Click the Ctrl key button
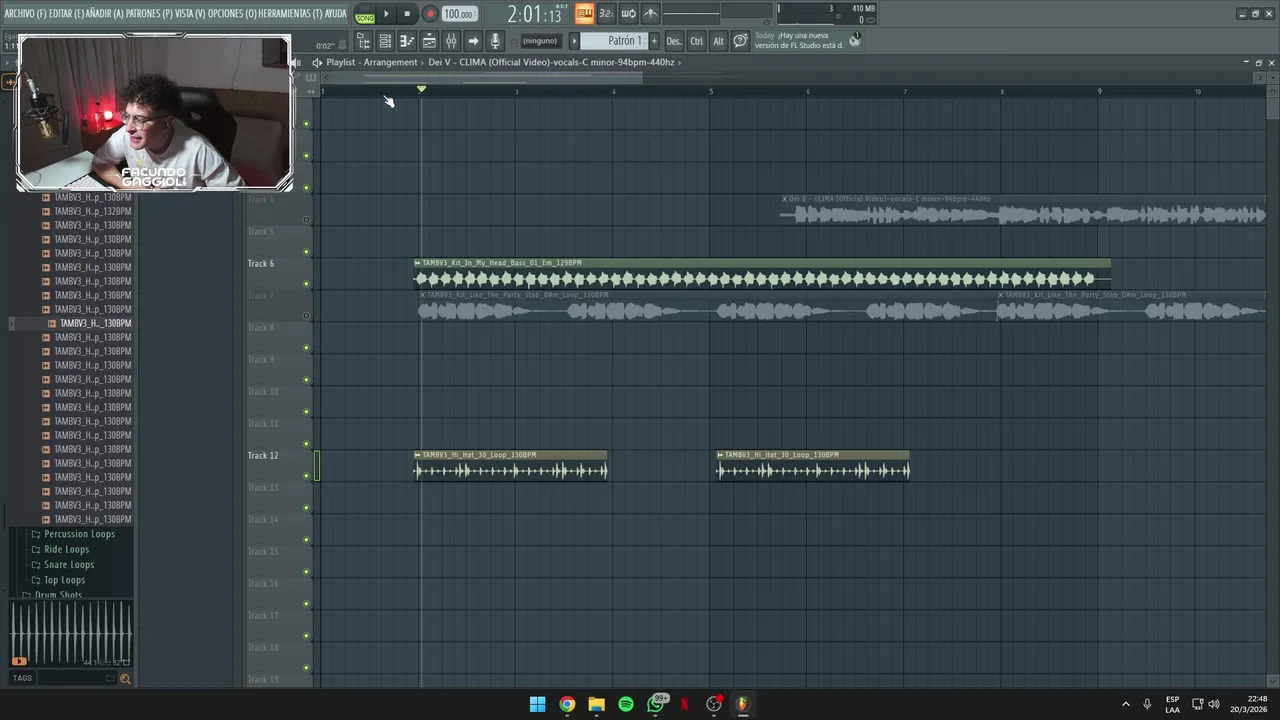Viewport: 1280px width, 720px height. (697, 41)
